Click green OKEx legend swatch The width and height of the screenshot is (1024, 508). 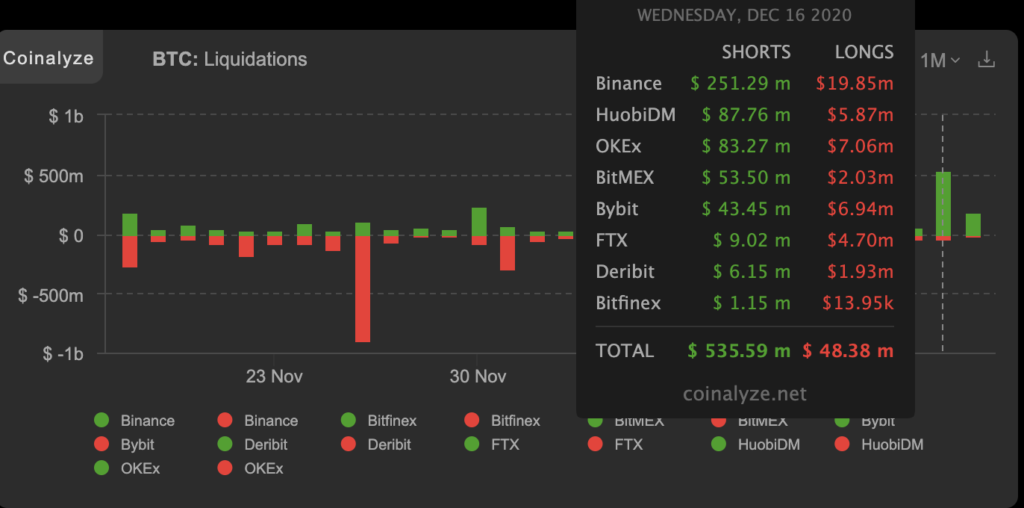(x=101, y=467)
